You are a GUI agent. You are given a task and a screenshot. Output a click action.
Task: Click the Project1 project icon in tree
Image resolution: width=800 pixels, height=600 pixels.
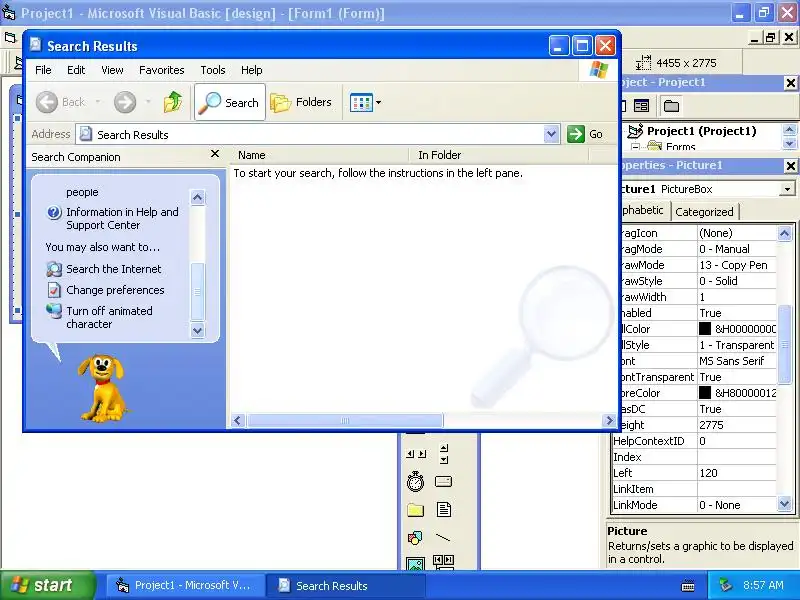(635, 131)
